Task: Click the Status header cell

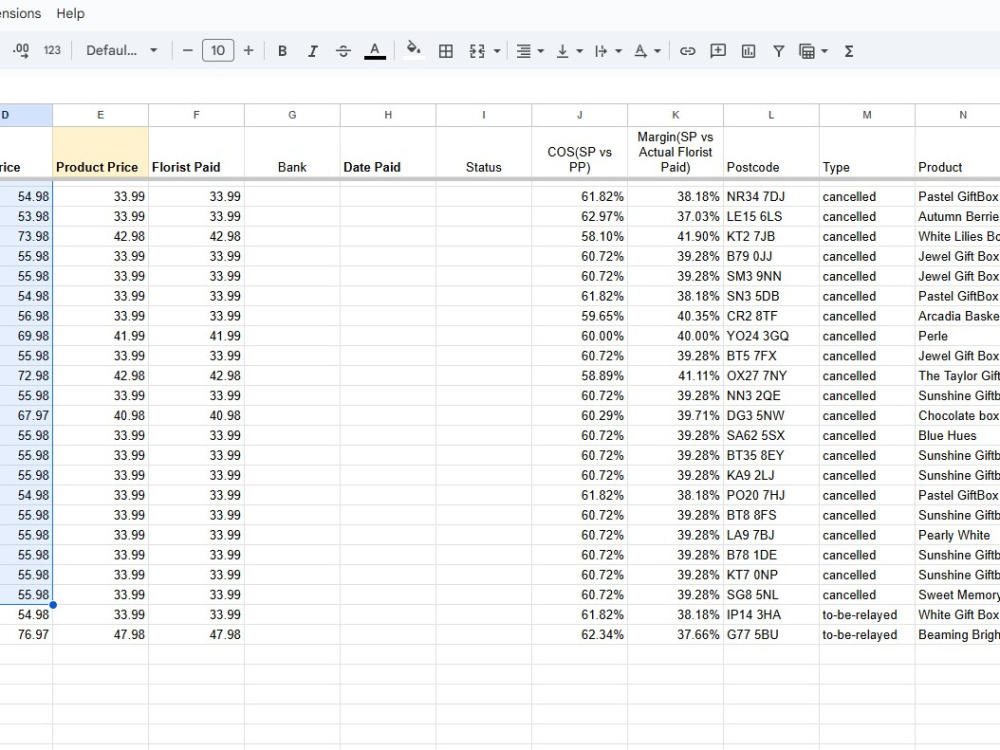Action: click(484, 152)
